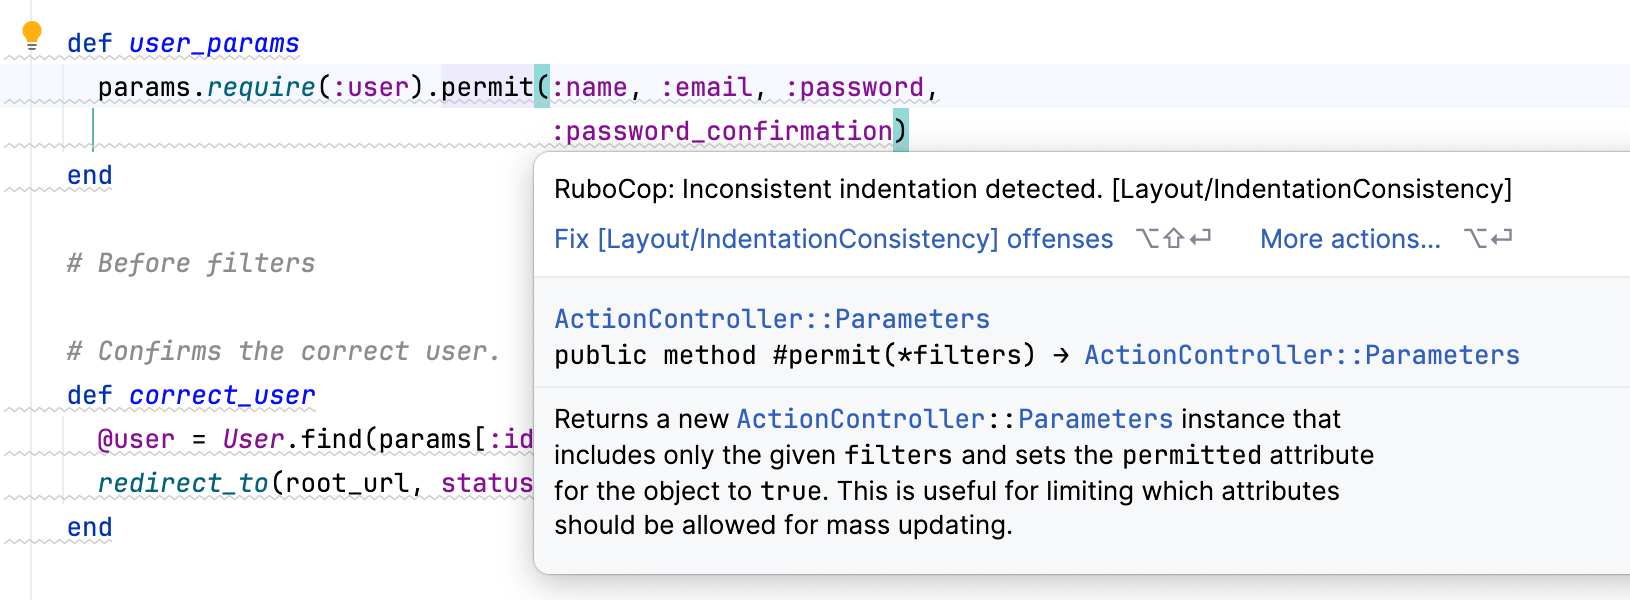The image size is (1630, 600).
Task: Click the highlighted closing parenthesis after :password_confirmation
Action: point(901,132)
